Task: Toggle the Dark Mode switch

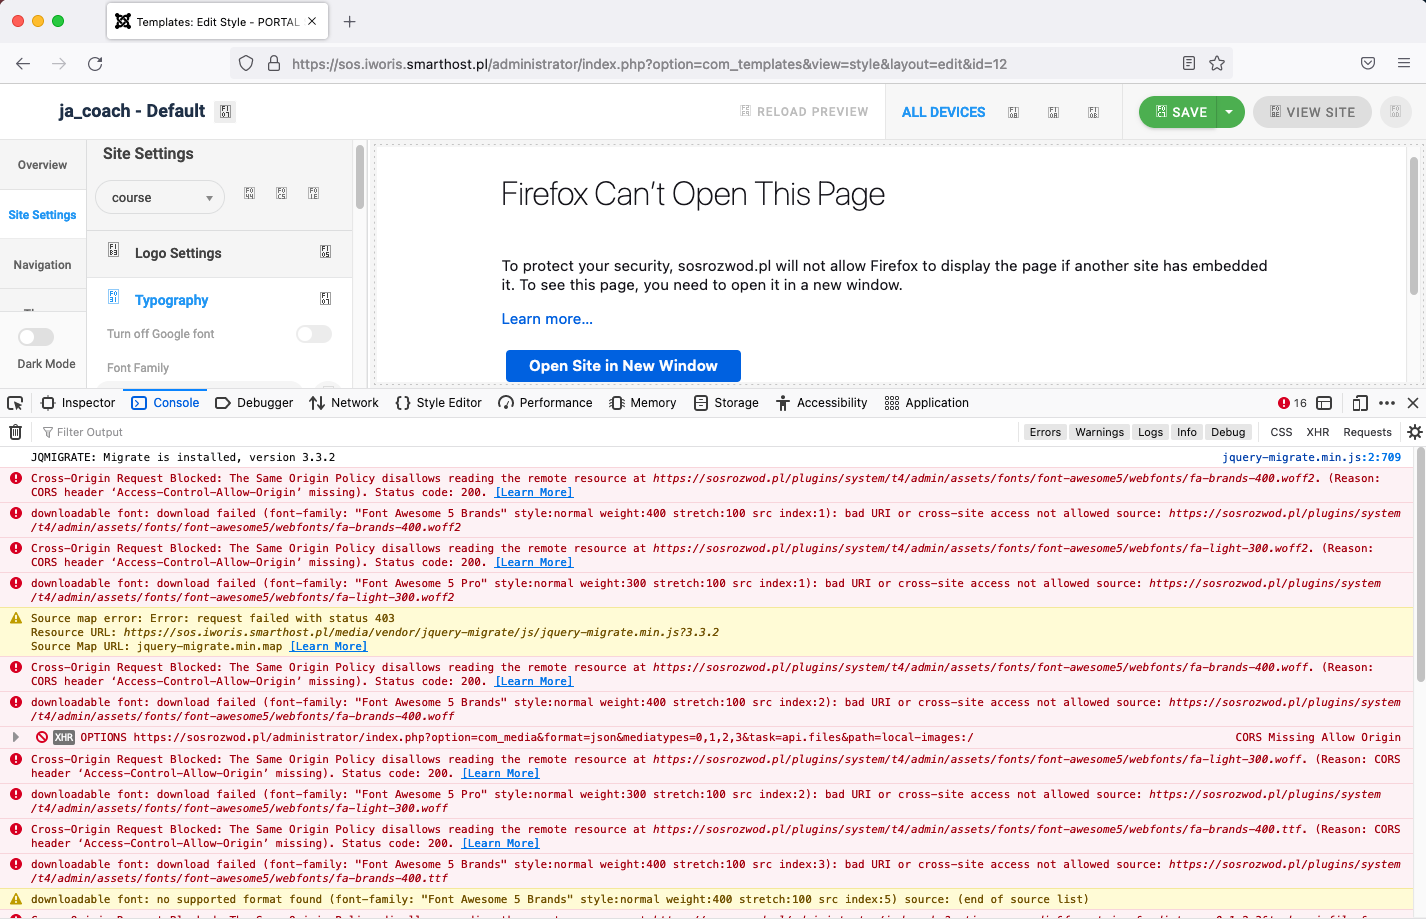Action: pyautogui.click(x=36, y=337)
